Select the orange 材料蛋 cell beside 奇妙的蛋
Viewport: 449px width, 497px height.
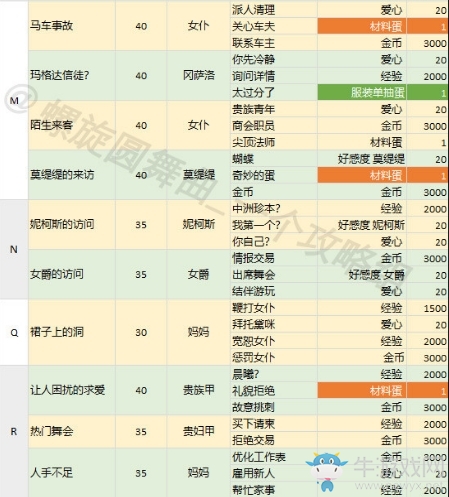coord(362,175)
